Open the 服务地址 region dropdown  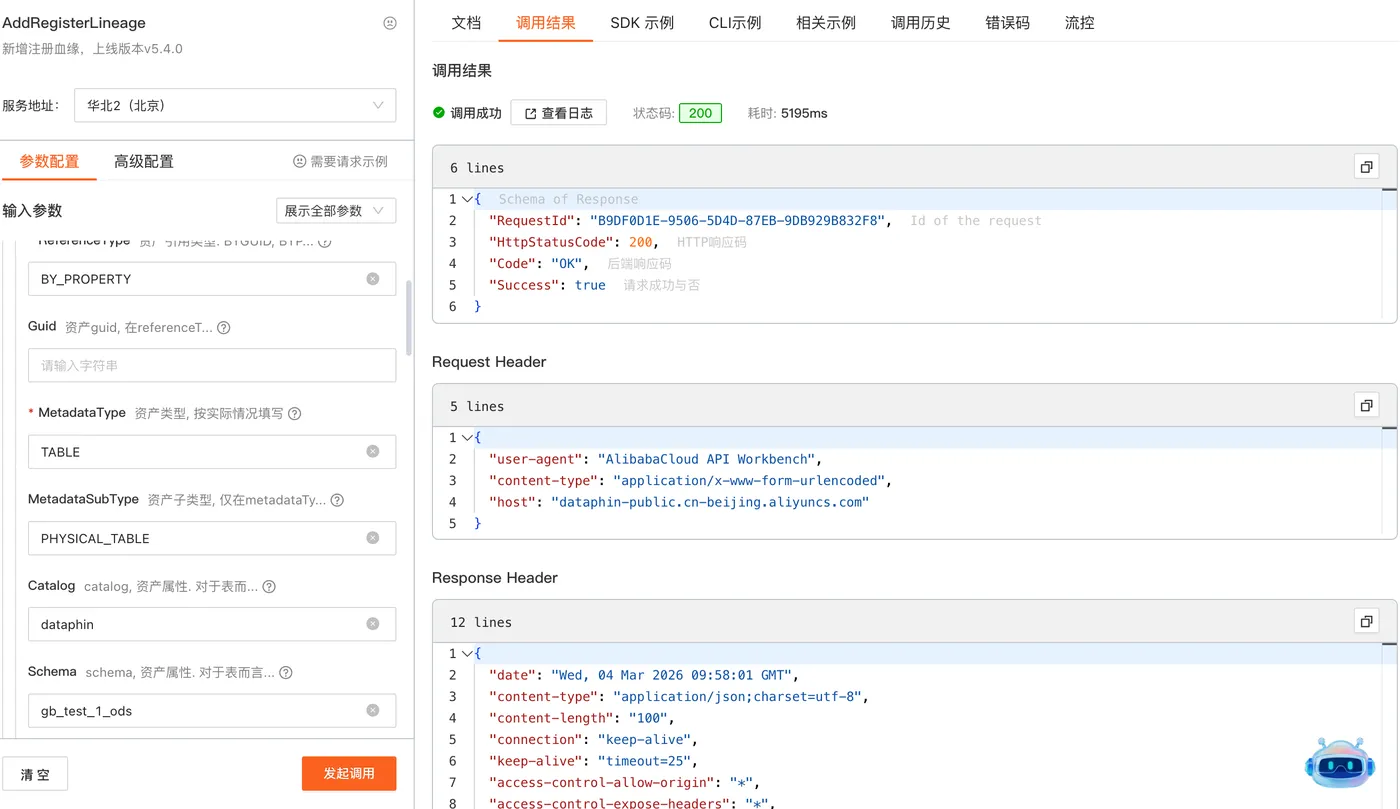pos(235,105)
